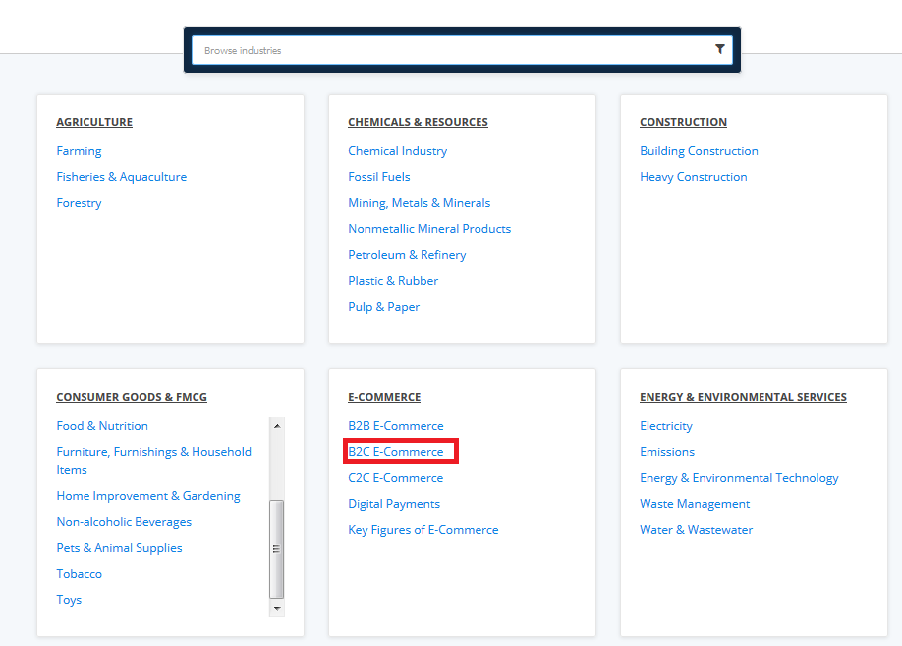Go to Energy & Environmental Technology
Image resolution: width=902 pixels, height=646 pixels.
739,477
